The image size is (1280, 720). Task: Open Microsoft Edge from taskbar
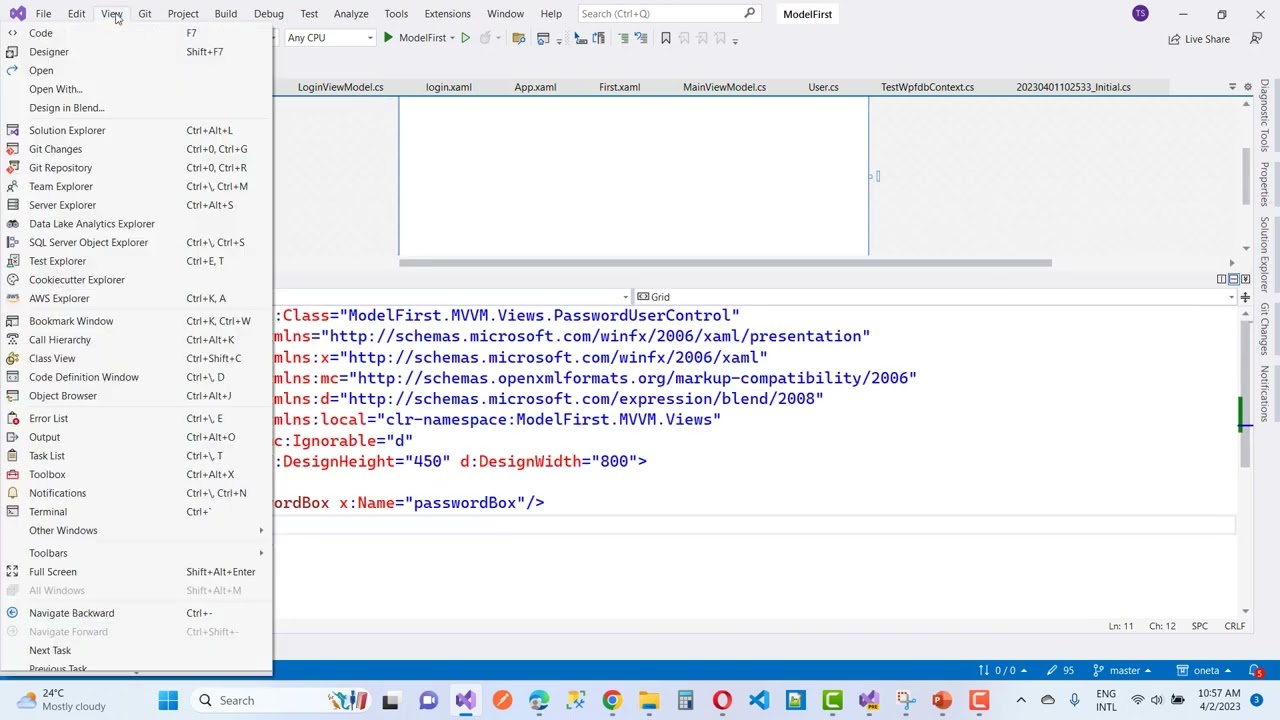tap(539, 700)
